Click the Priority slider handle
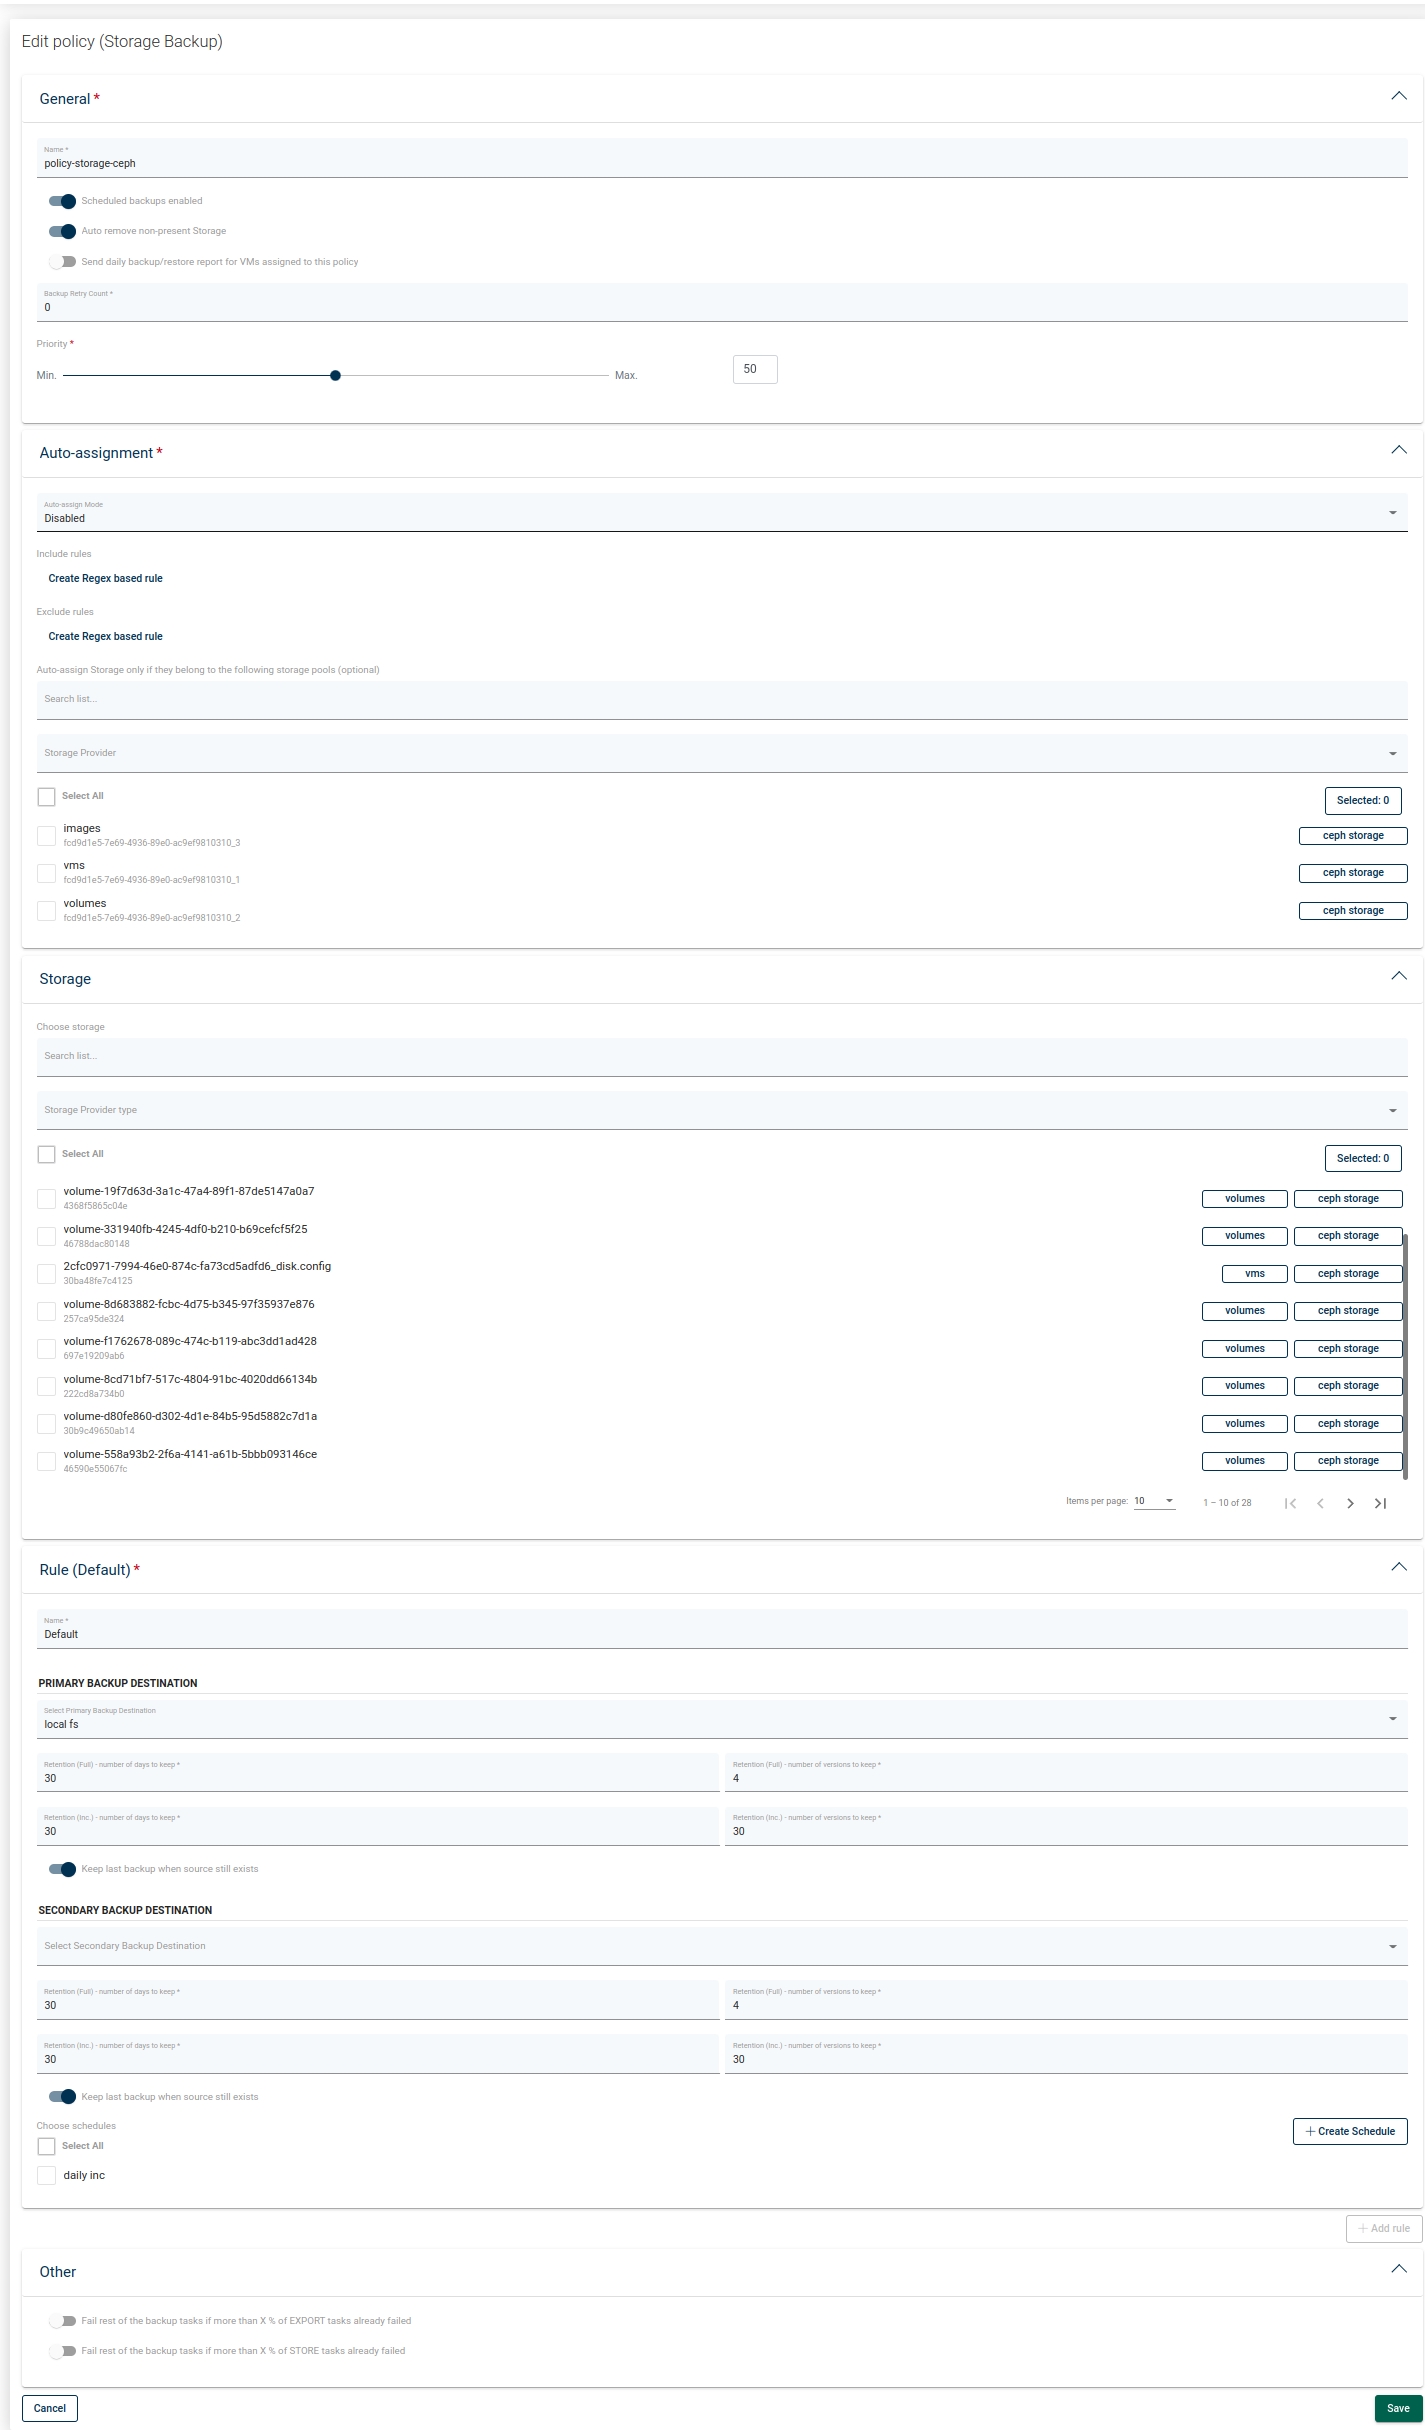 pos(335,376)
